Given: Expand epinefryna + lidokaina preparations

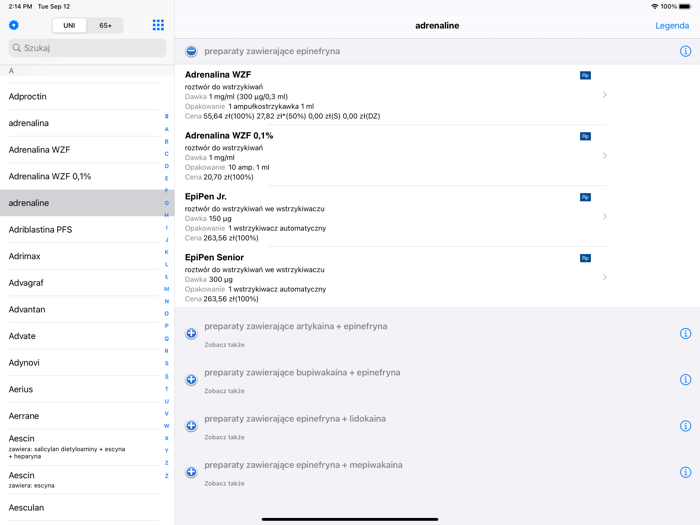Looking at the screenshot, I should coord(191,425).
